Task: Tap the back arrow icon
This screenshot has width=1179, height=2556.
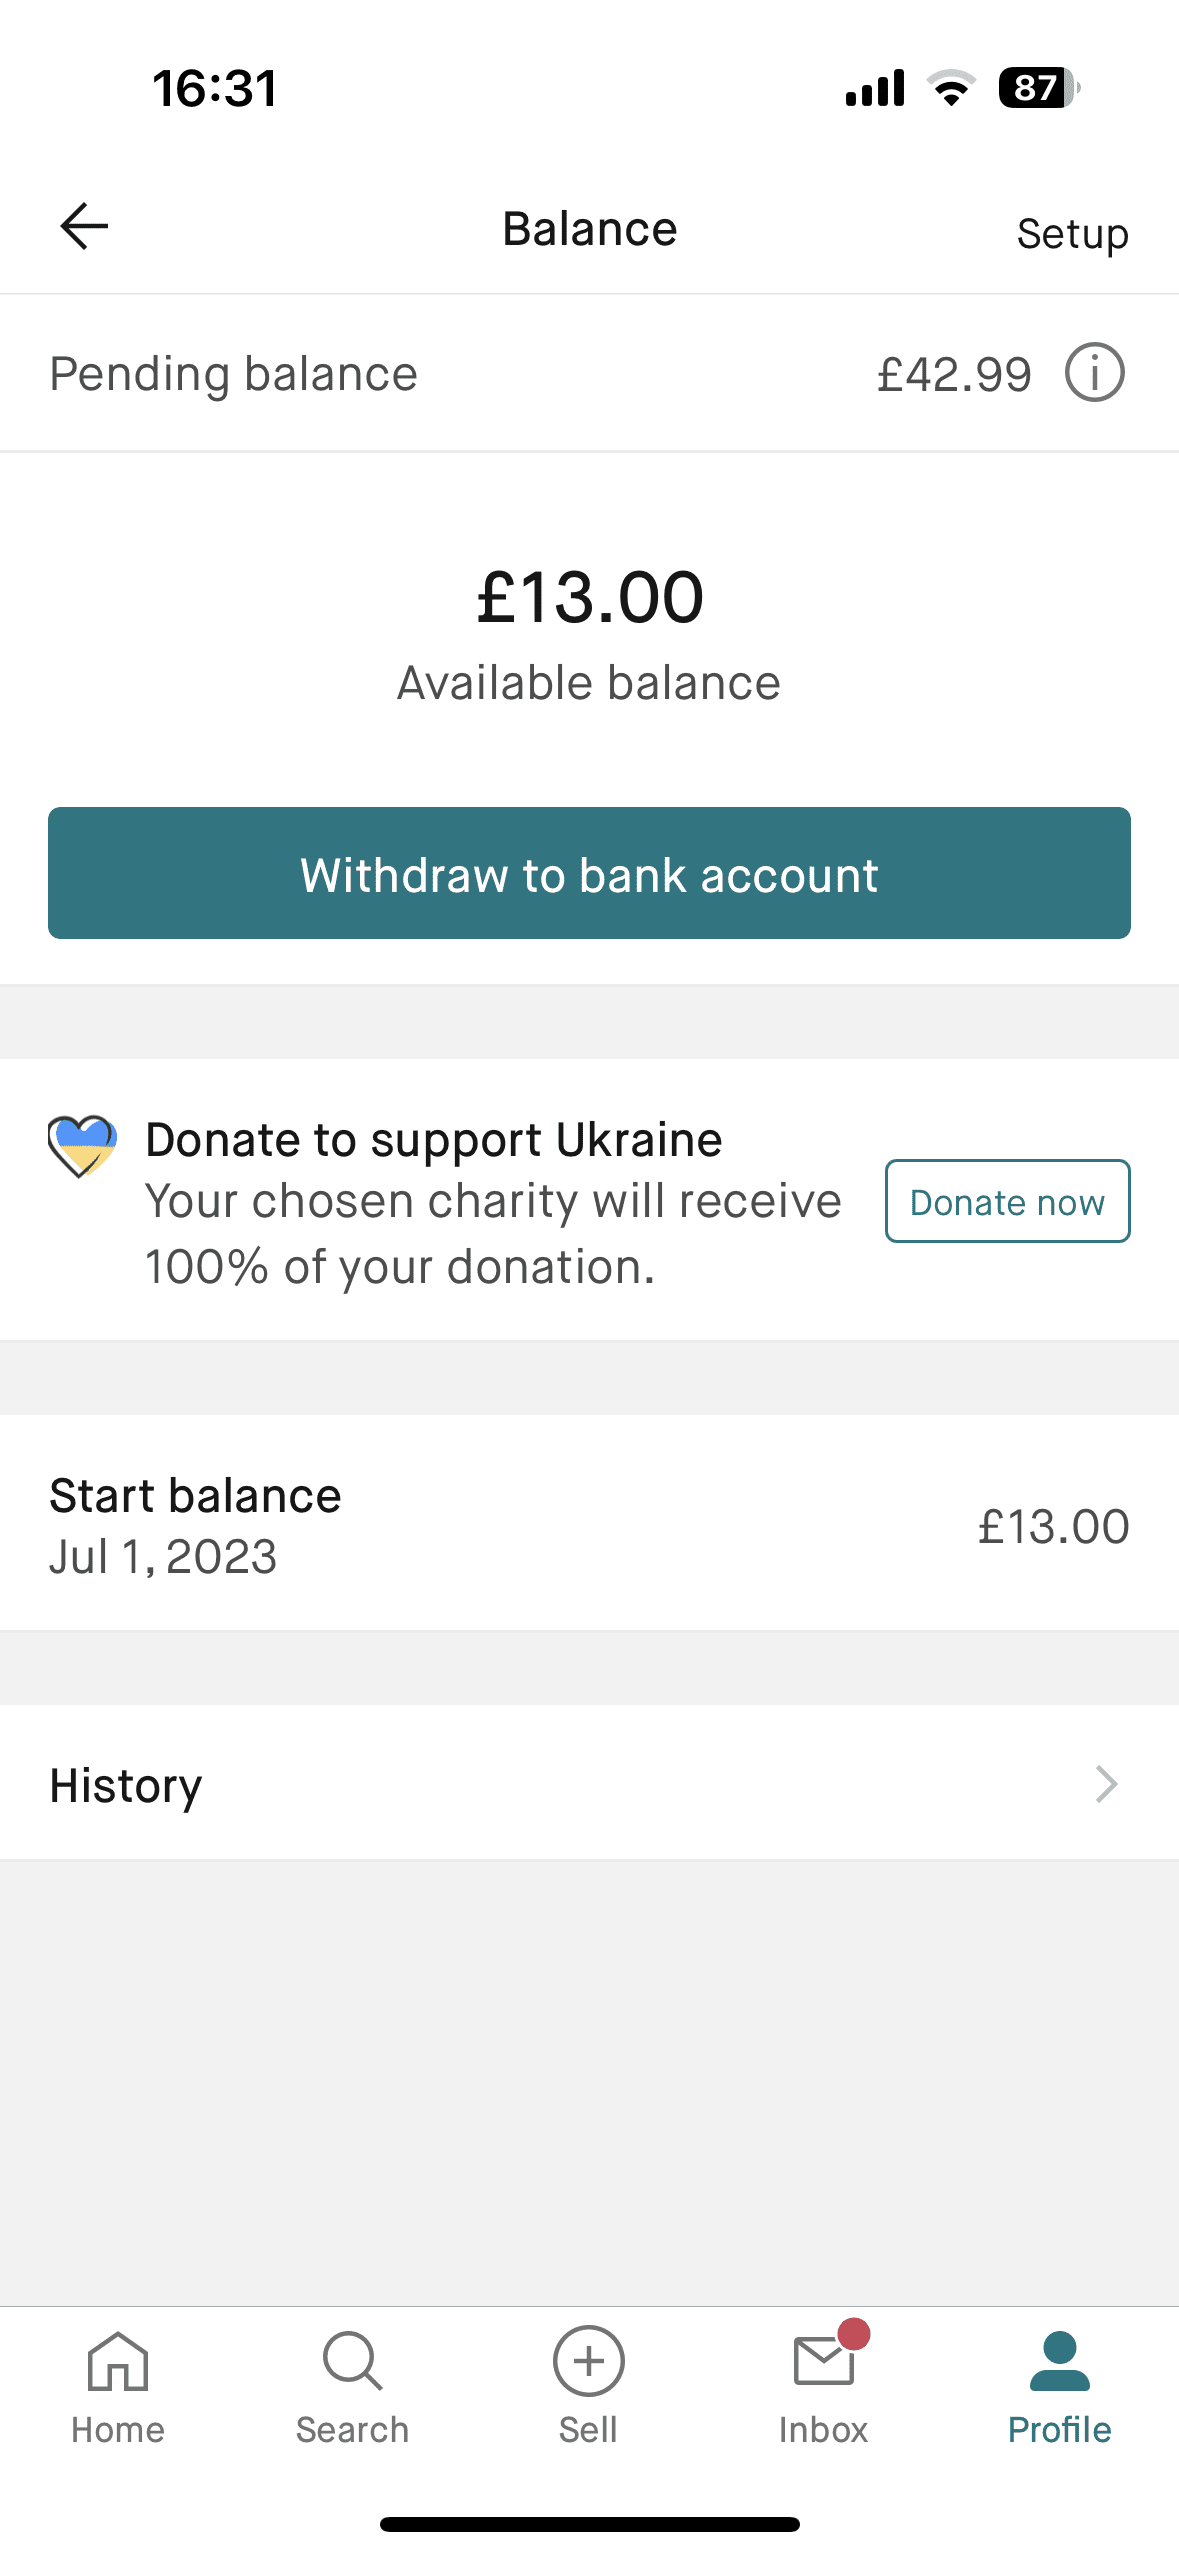Action: pyautogui.click(x=84, y=227)
